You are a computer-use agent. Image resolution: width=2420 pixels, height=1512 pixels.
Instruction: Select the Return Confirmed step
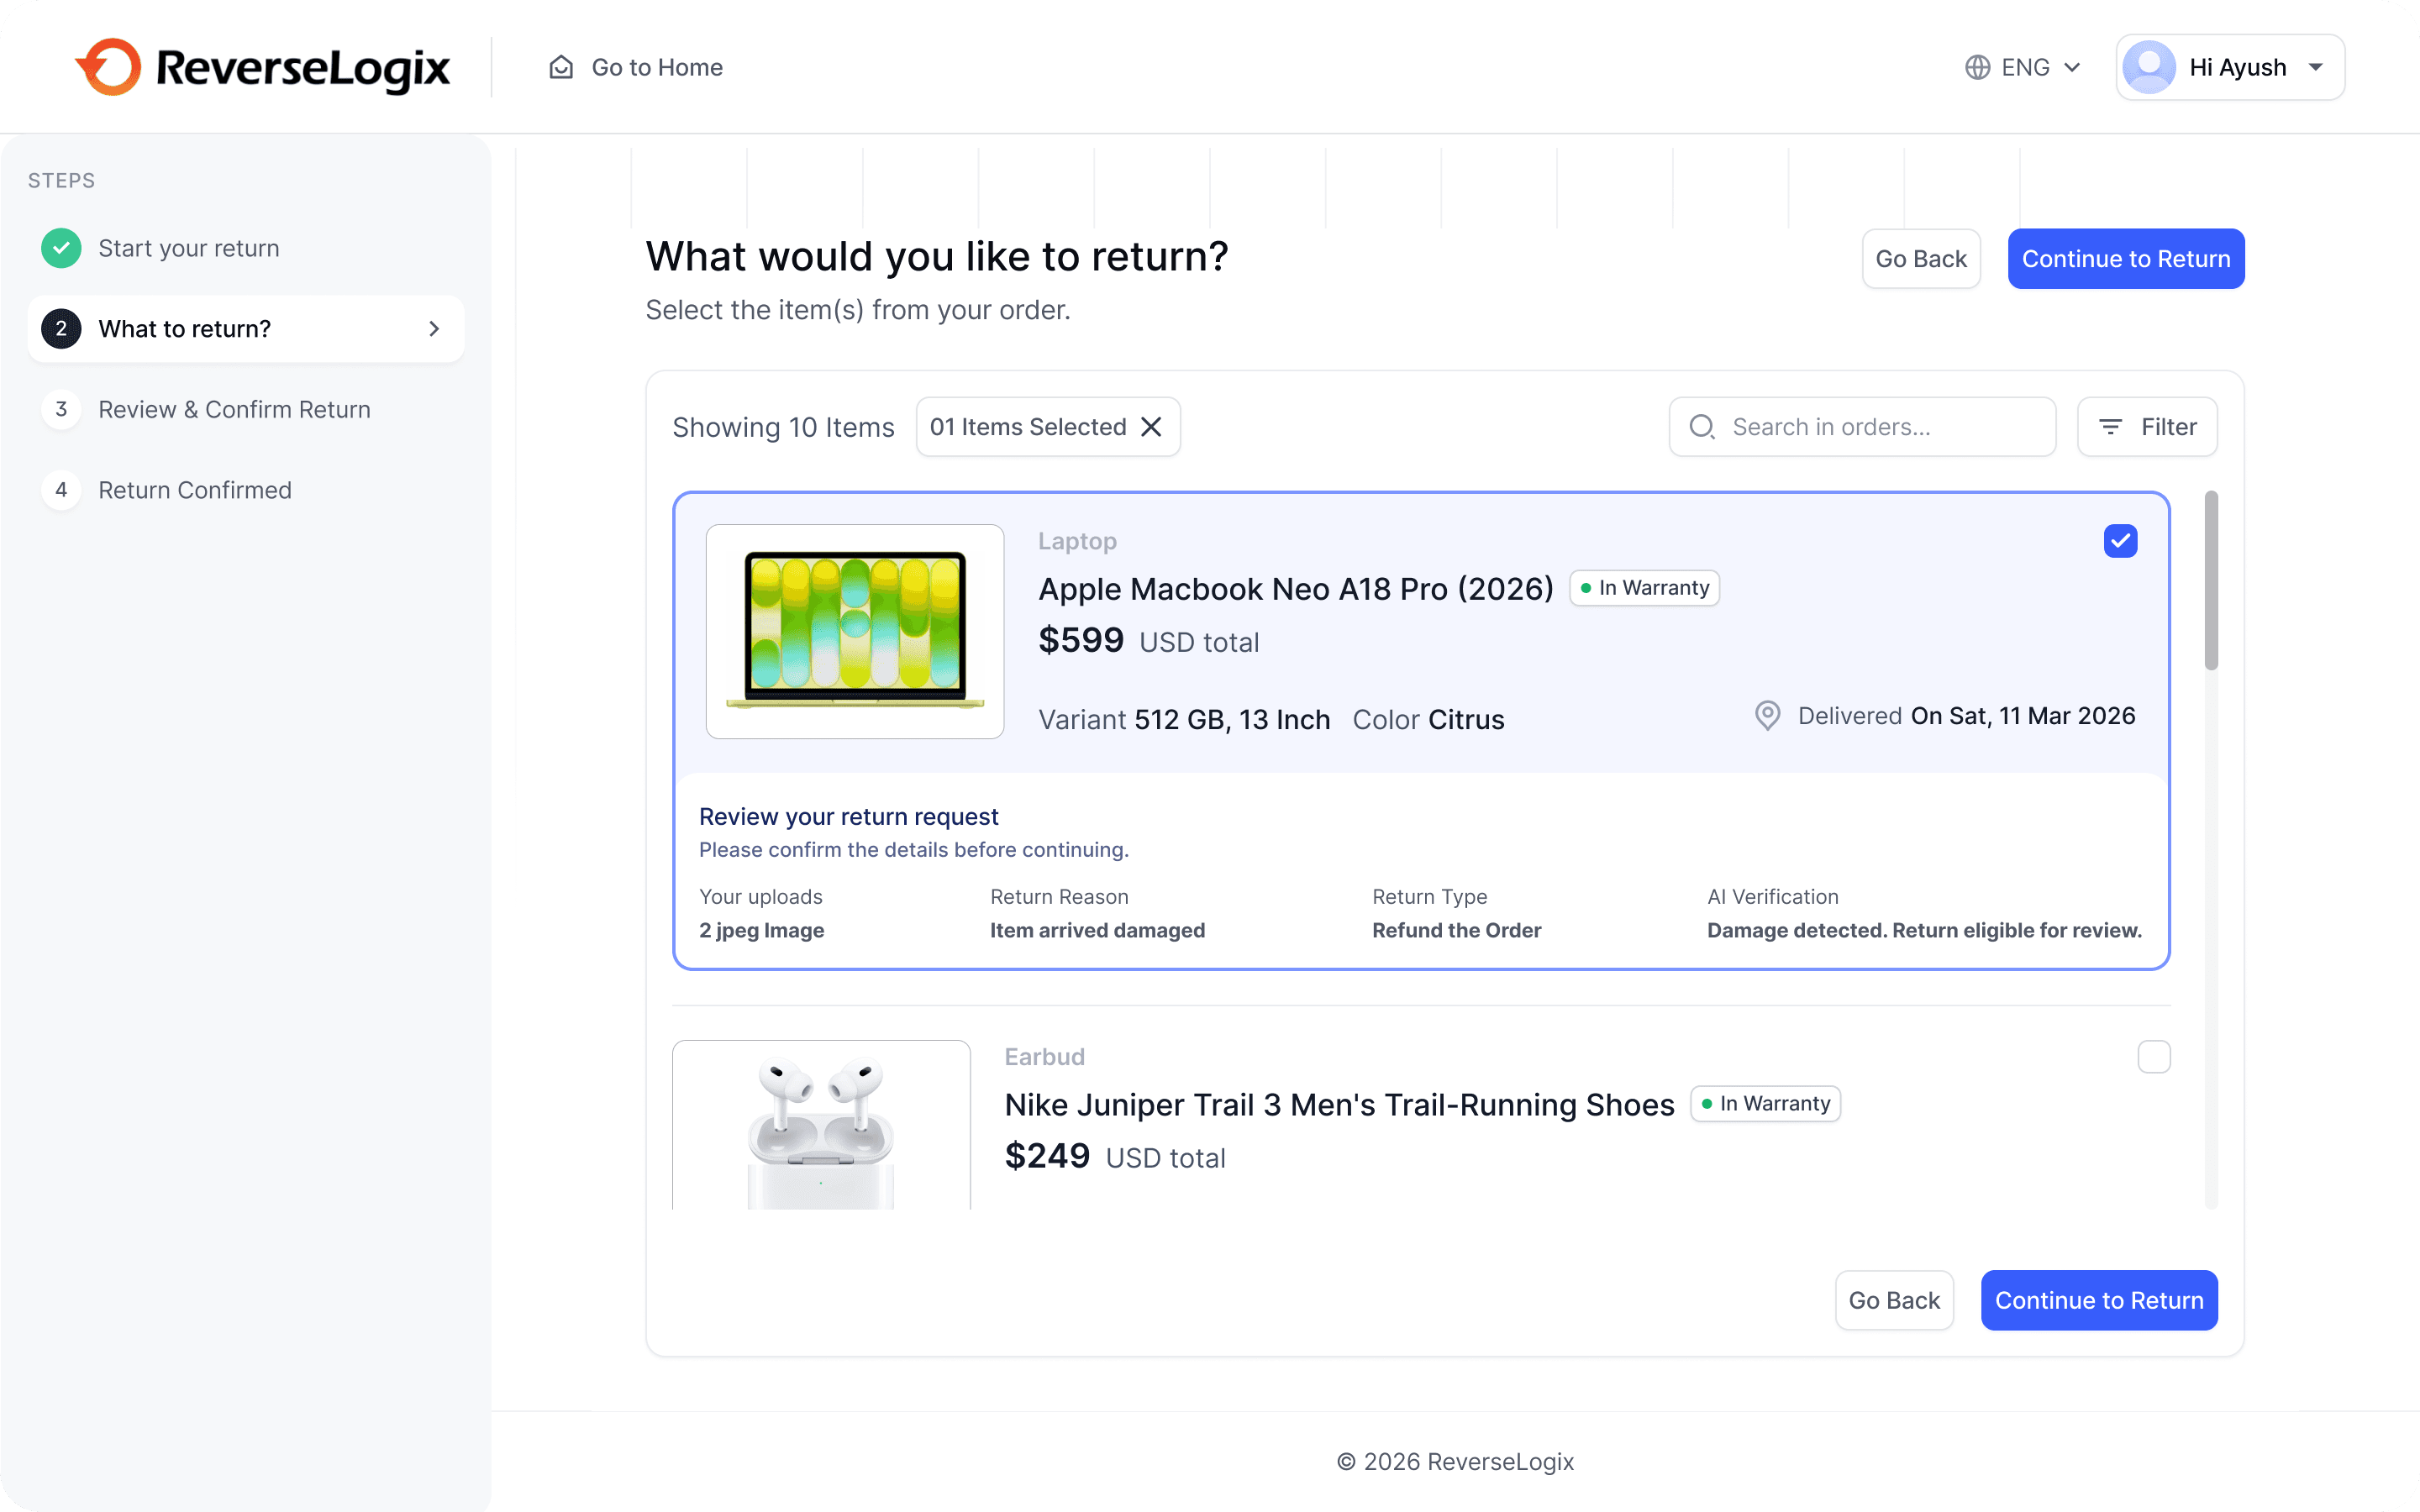click(194, 490)
